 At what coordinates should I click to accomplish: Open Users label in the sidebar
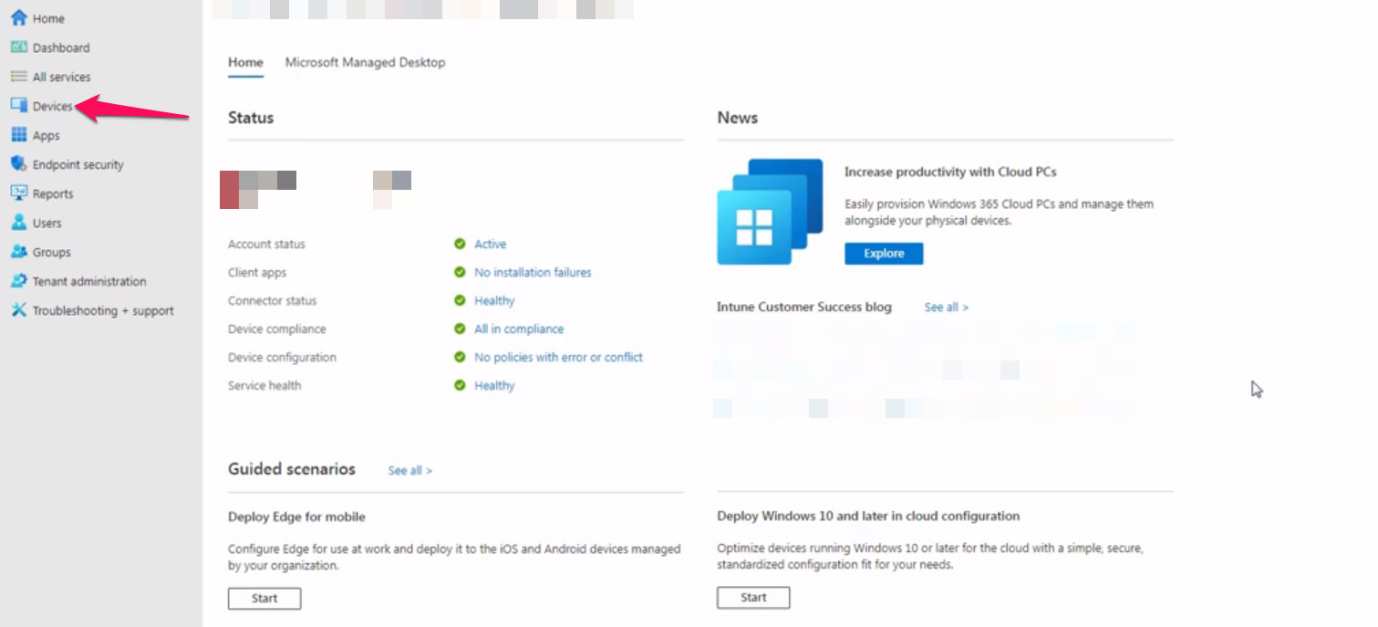coord(47,223)
